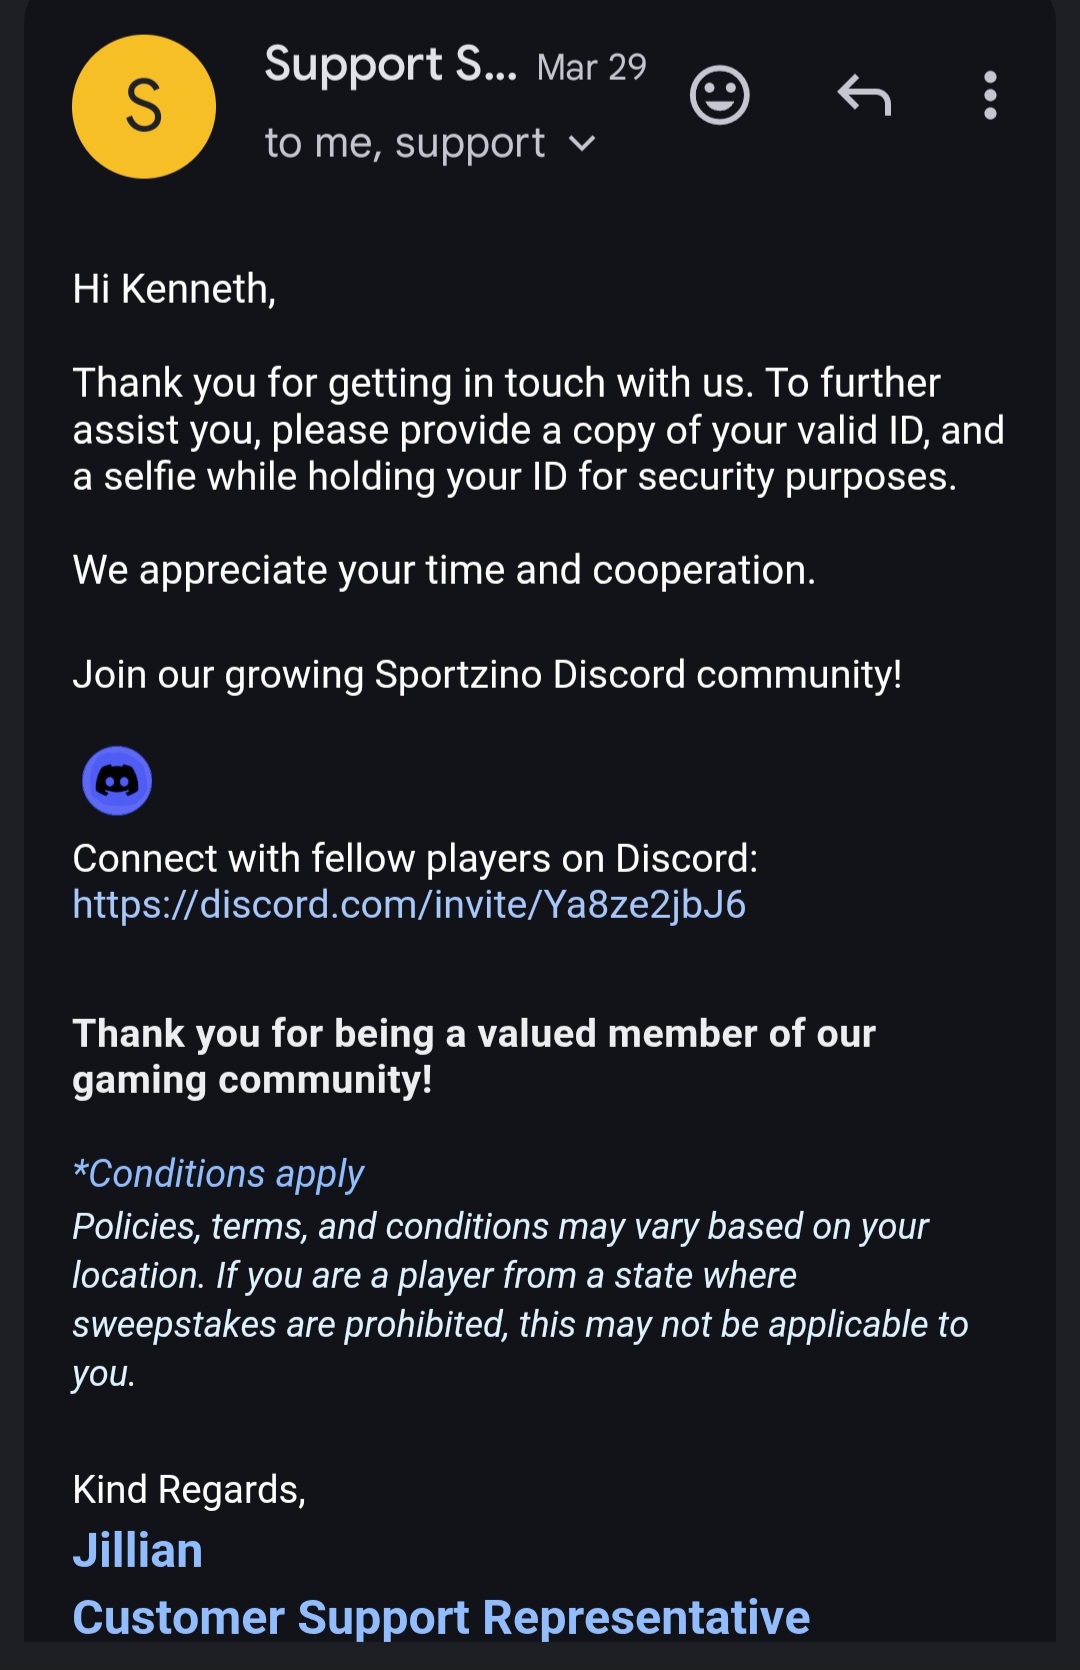Tap the We appreciate your time sentence

click(444, 570)
